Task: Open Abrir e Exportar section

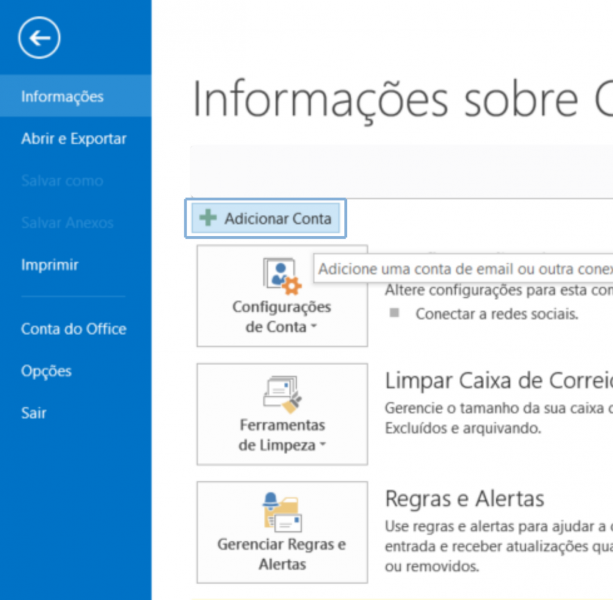Action: coord(75,138)
